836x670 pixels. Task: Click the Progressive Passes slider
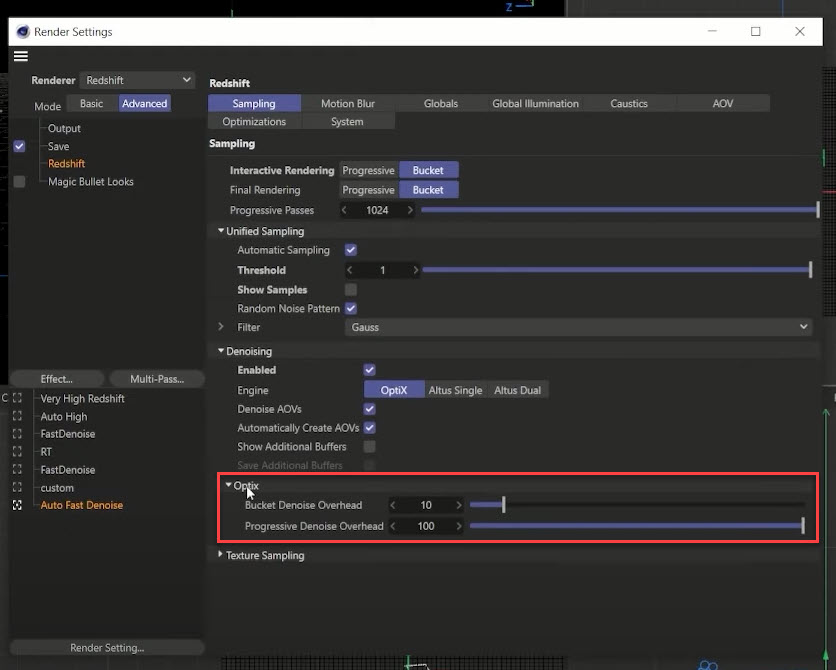(620, 210)
